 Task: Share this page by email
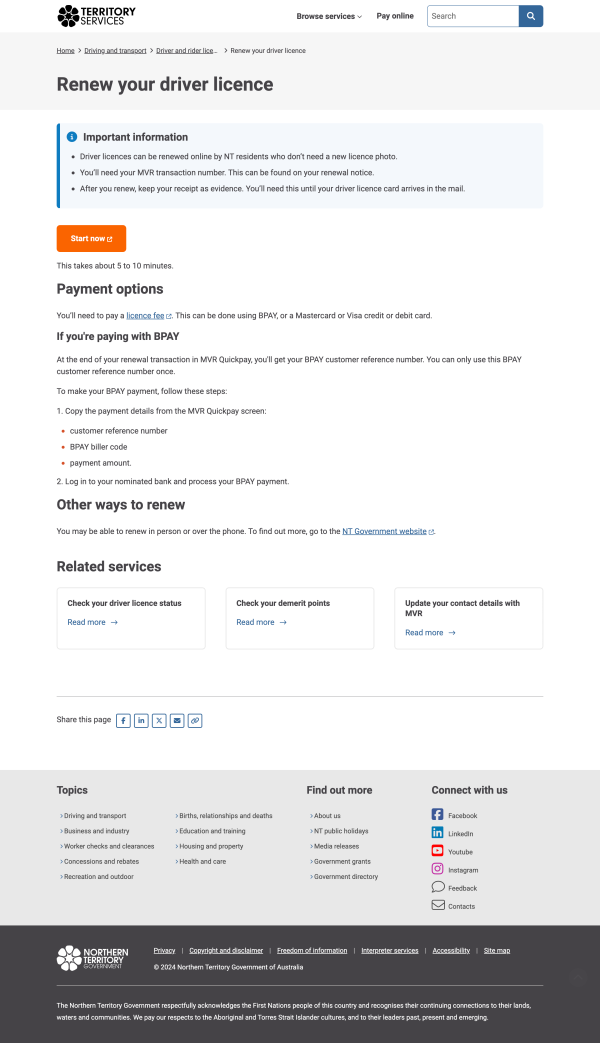(177, 720)
